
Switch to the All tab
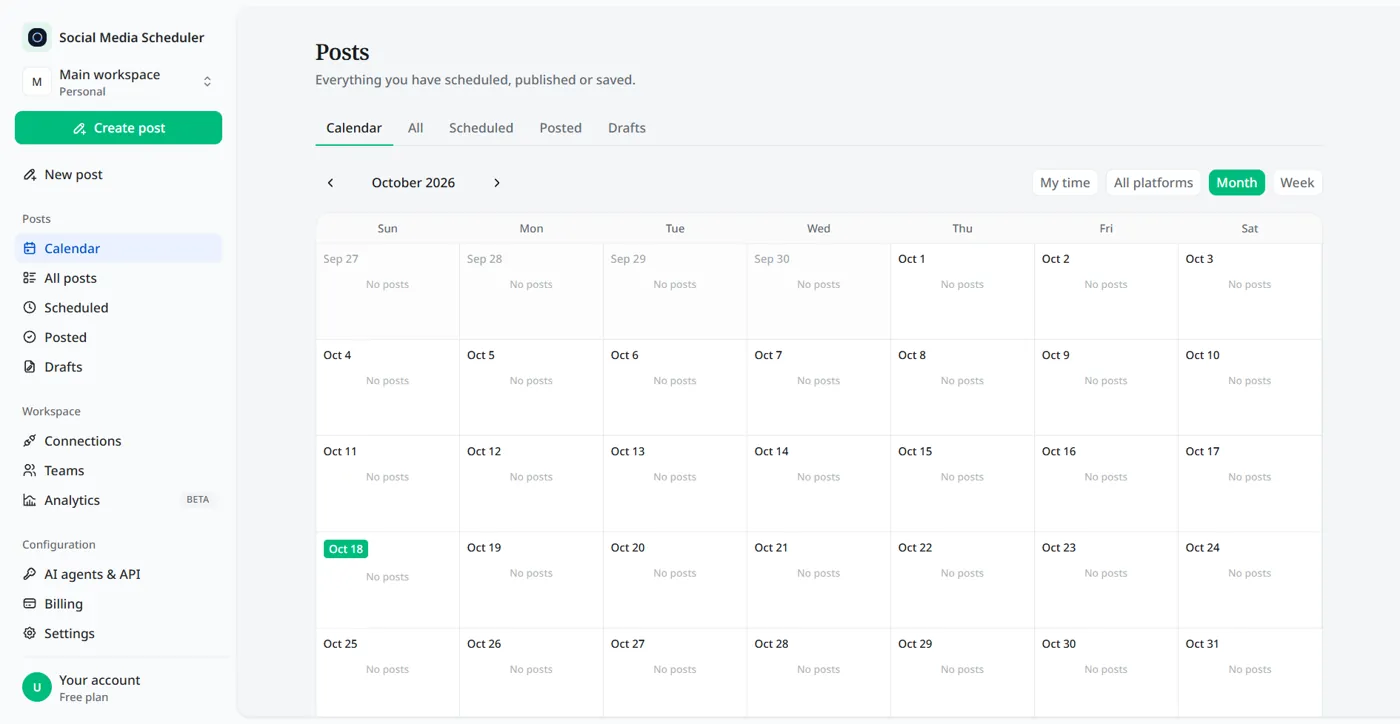pyautogui.click(x=416, y=128)
